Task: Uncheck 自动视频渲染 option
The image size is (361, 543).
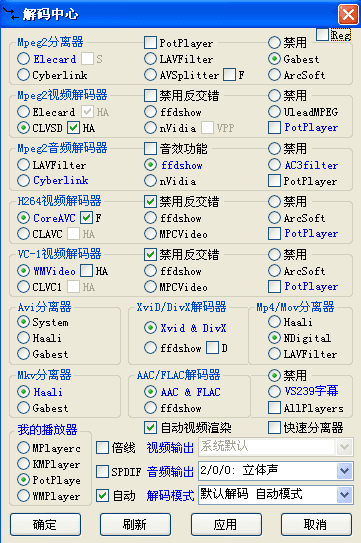Action: (150, 428)
